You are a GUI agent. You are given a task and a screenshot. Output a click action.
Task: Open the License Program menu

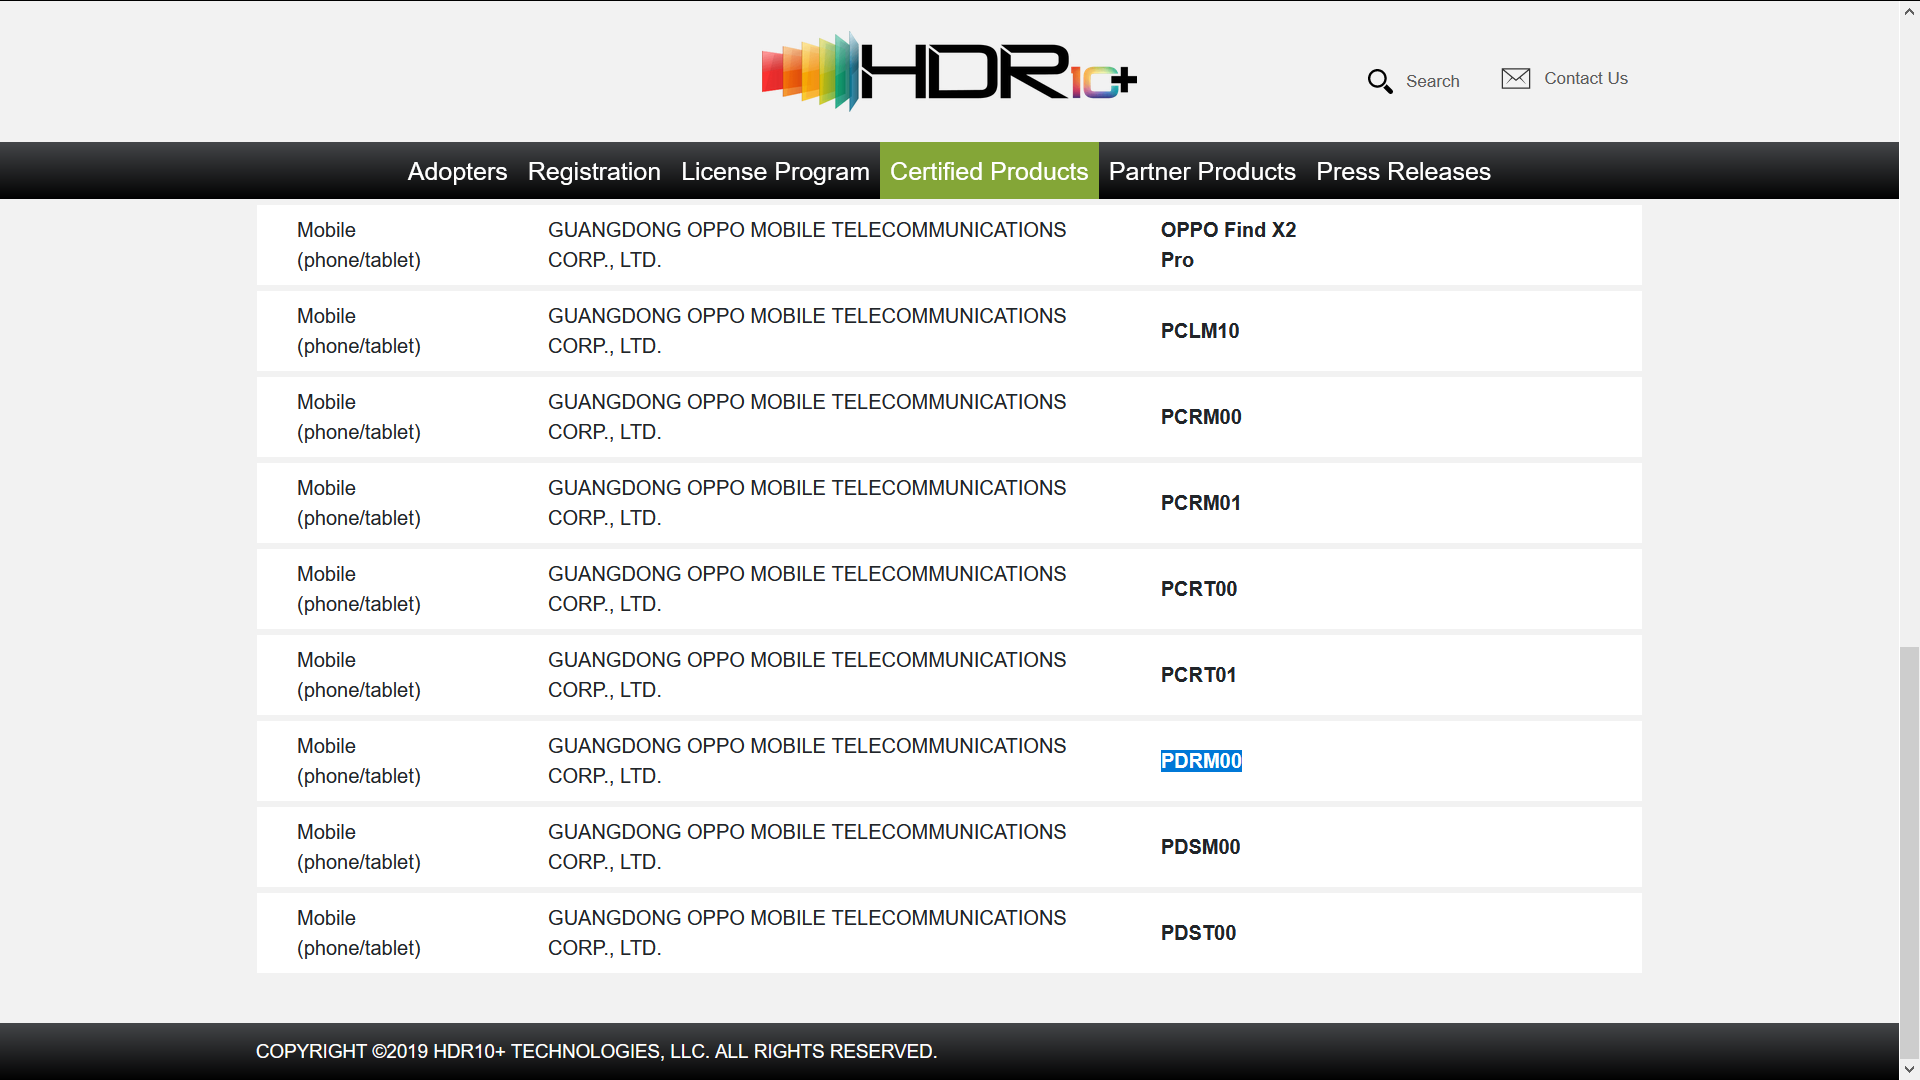coord(775,171)
